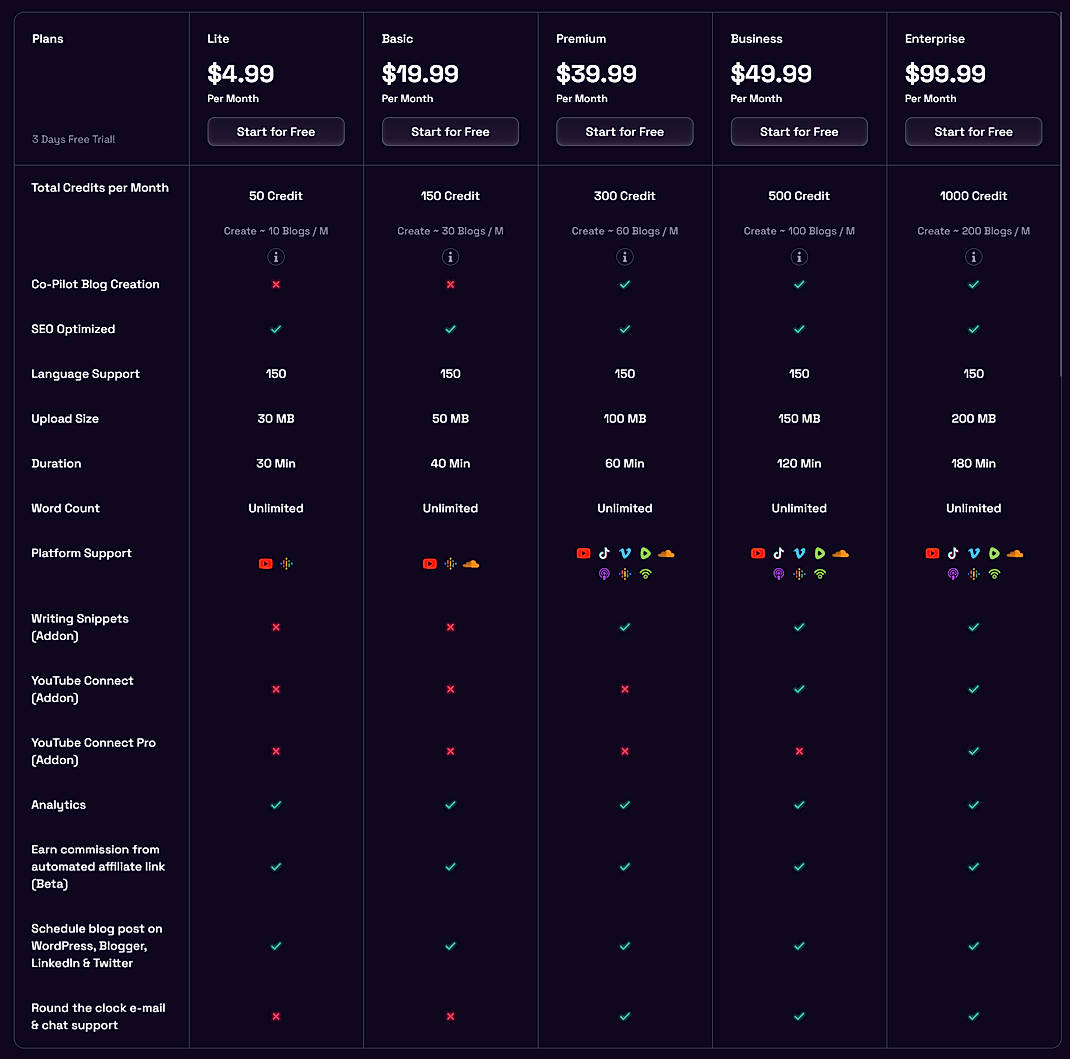Click the Analytics checkmark in Enterprise column
This screenshot has width=1070, height=1059.
973,805
